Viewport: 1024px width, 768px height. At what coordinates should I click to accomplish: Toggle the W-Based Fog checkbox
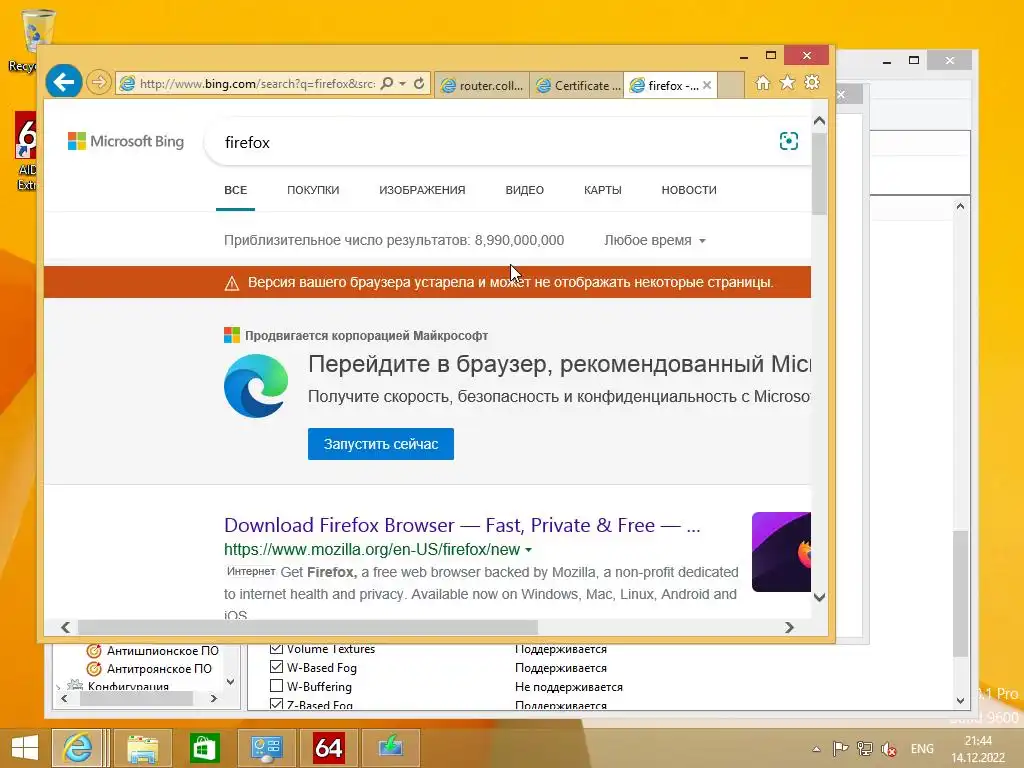[276, 667]
